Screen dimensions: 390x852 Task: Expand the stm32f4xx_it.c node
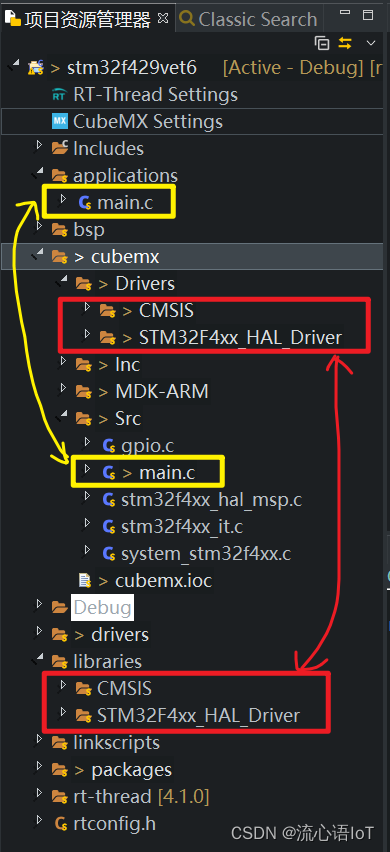(86, 524)
